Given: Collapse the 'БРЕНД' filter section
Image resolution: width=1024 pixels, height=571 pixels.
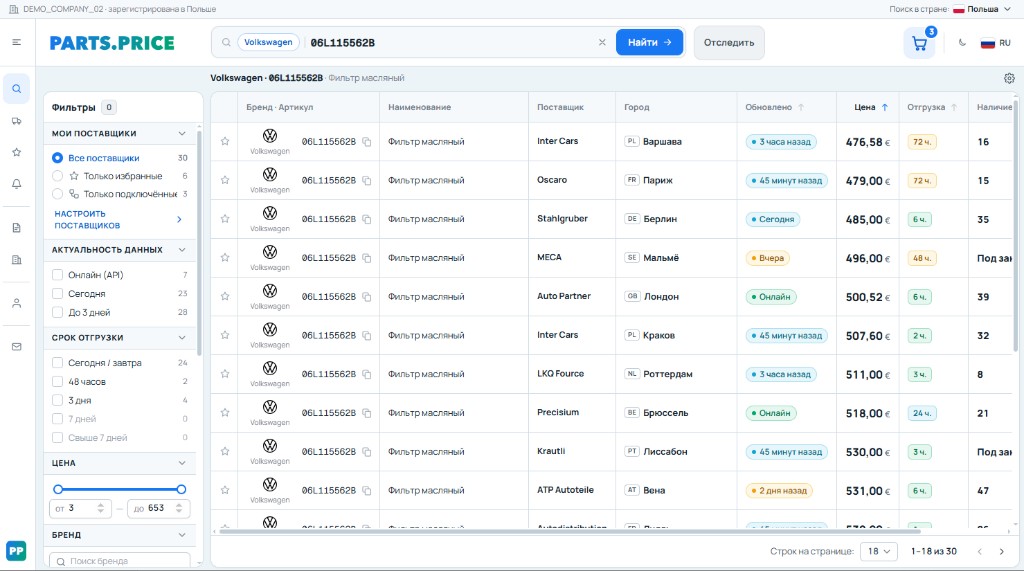Looking at the screenshot, I should coord(182,535).
